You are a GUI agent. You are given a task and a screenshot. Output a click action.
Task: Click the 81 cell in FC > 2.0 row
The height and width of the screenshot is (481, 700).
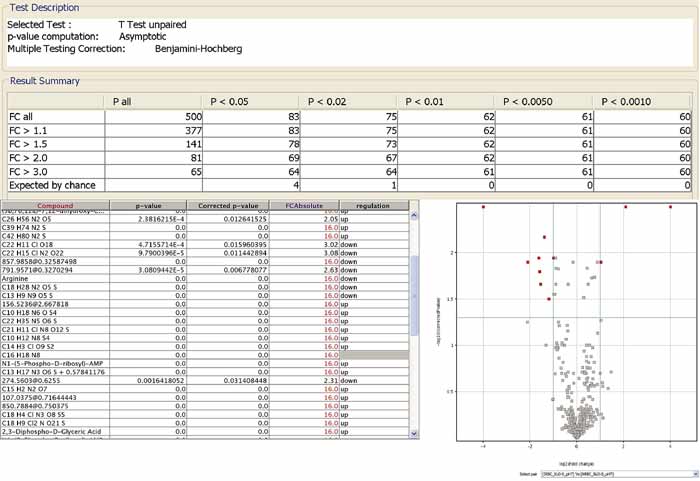click(153, 158)
